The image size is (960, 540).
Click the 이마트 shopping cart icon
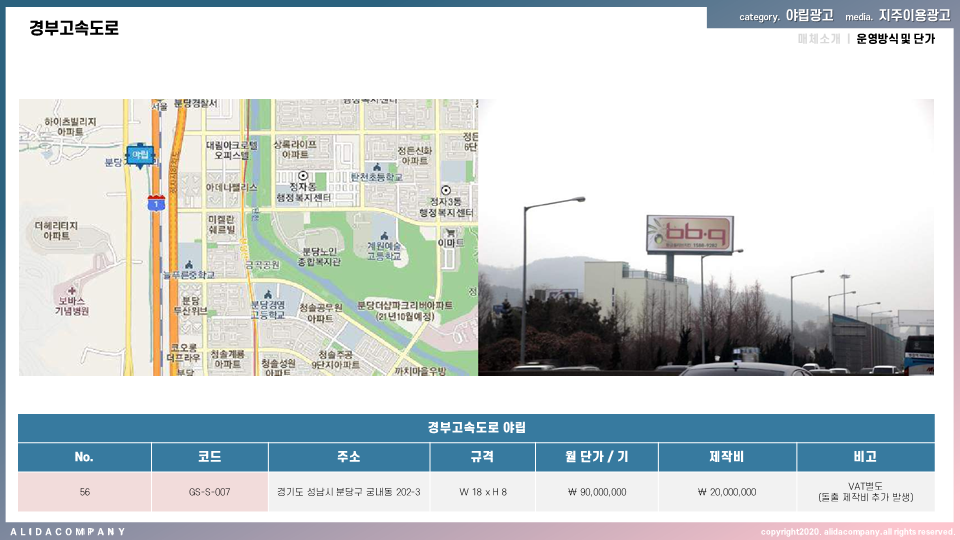click(x=451, y=232)
